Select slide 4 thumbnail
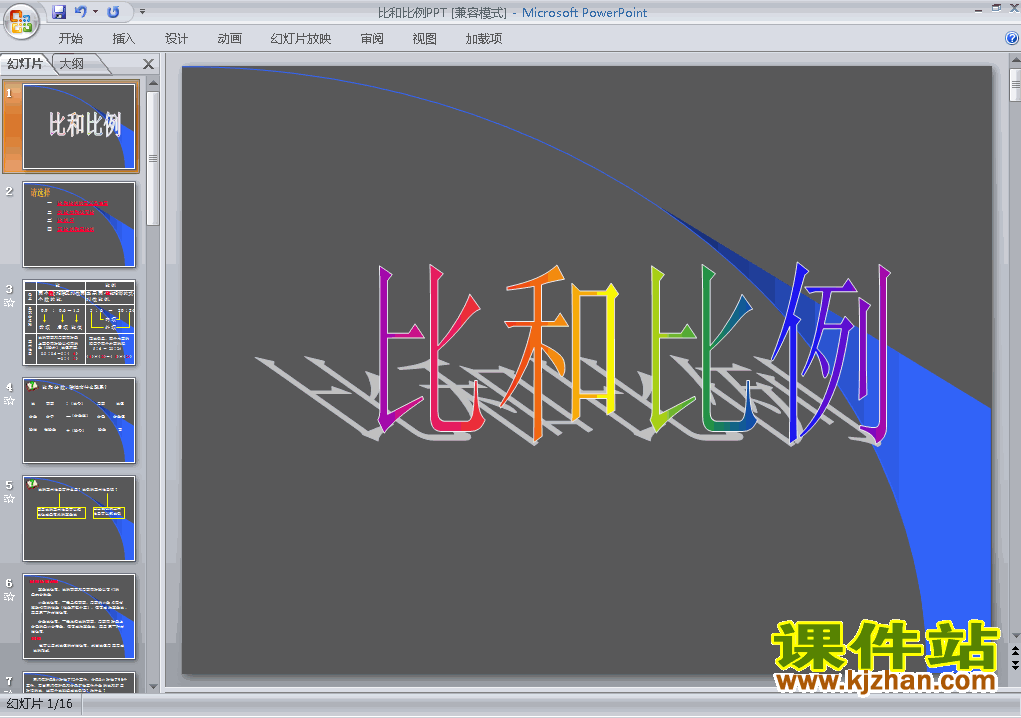Viewport: 1021px width, 718px height. tap(79, 421)
